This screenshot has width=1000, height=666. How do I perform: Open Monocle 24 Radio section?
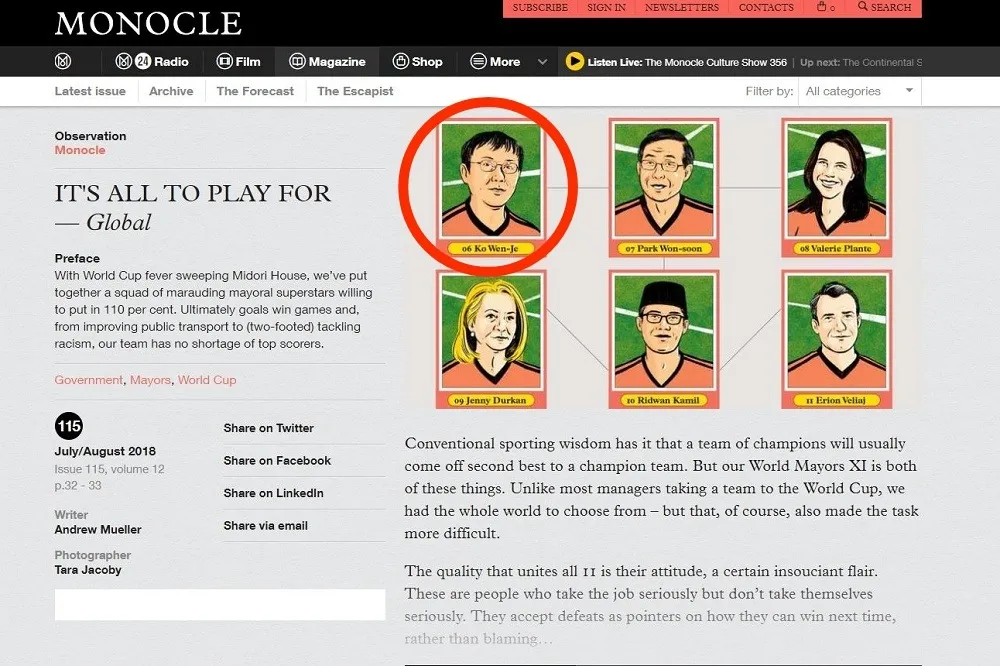coord(152,61)
